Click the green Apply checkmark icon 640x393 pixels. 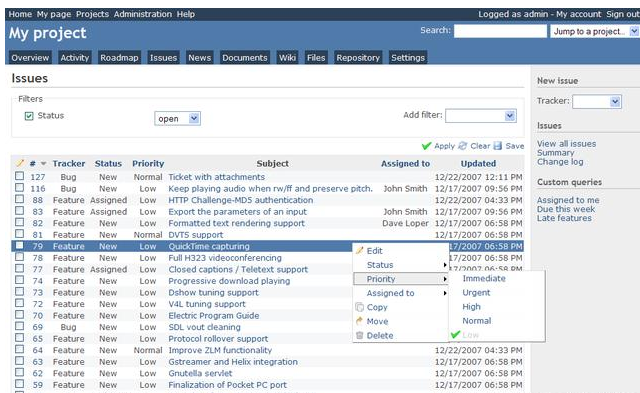(427, 146)
